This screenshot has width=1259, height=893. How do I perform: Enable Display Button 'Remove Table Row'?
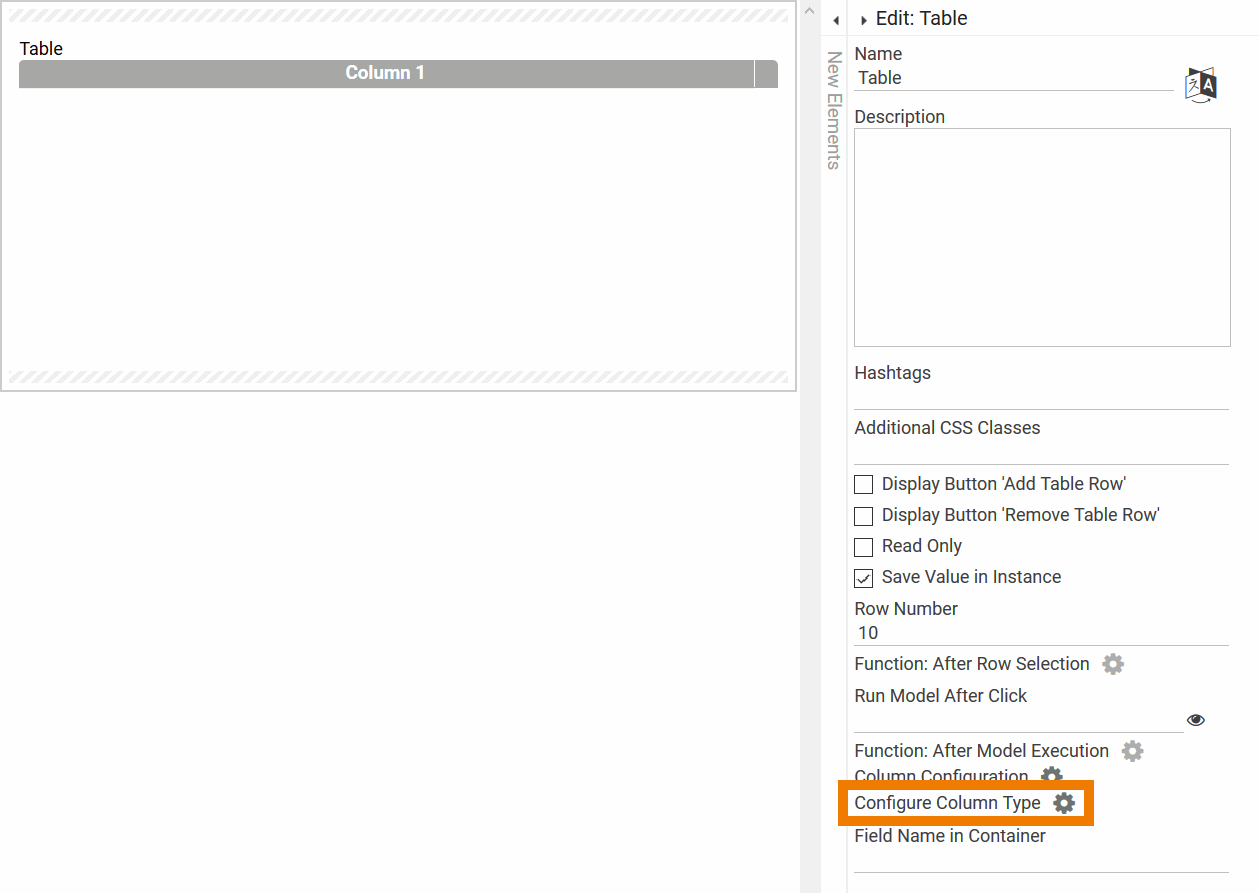863,515
